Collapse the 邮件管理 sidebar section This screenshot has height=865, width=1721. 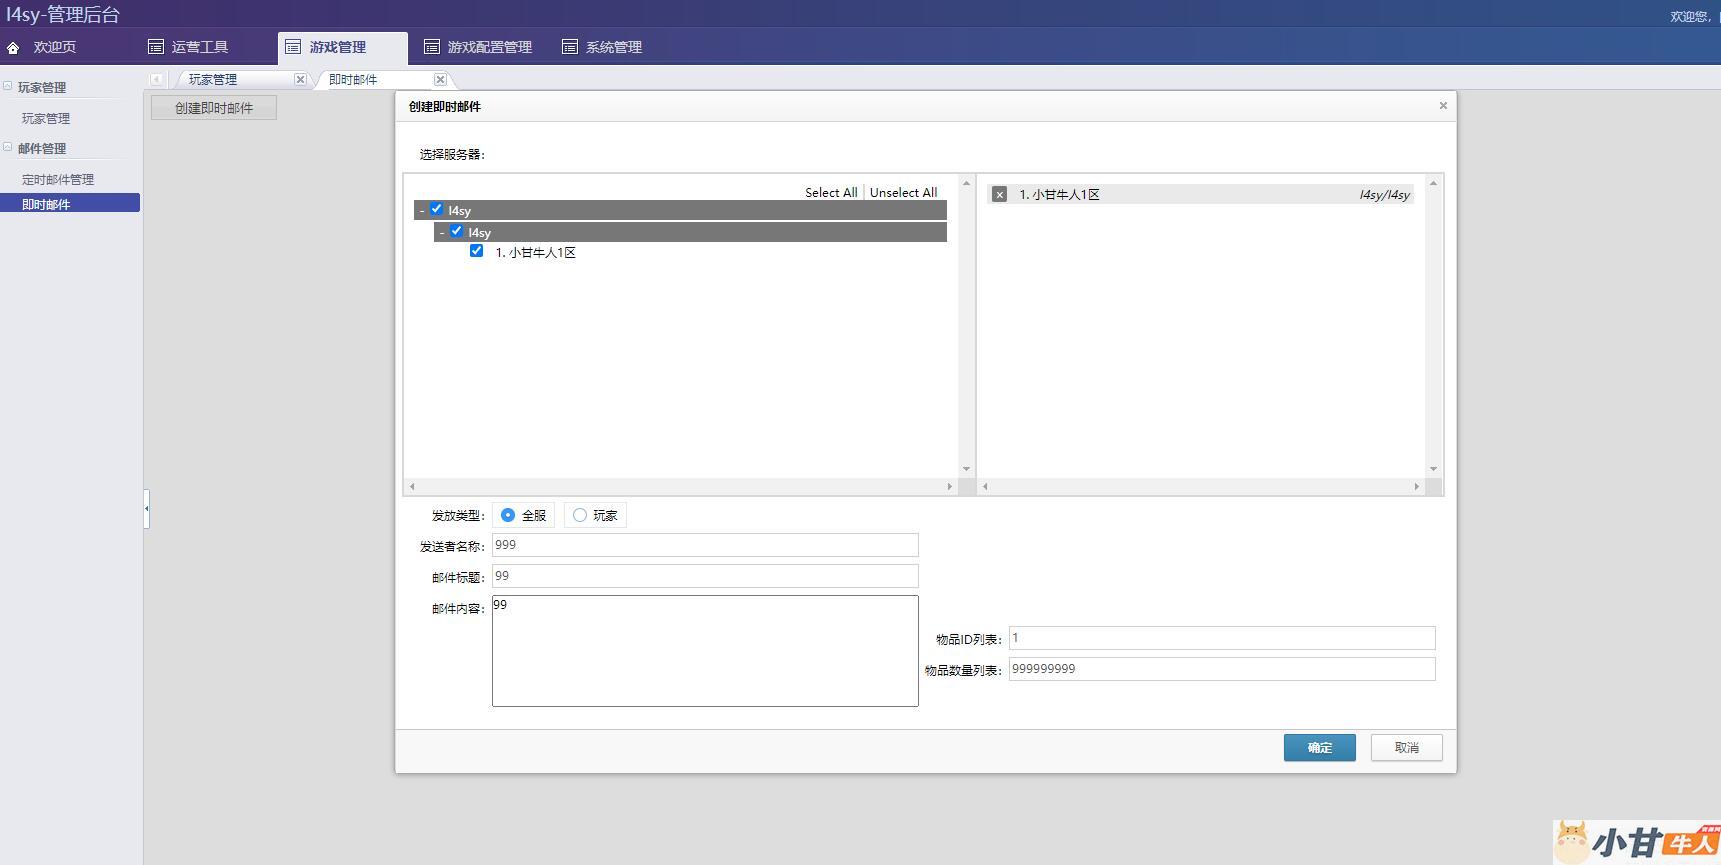point(8,147)
